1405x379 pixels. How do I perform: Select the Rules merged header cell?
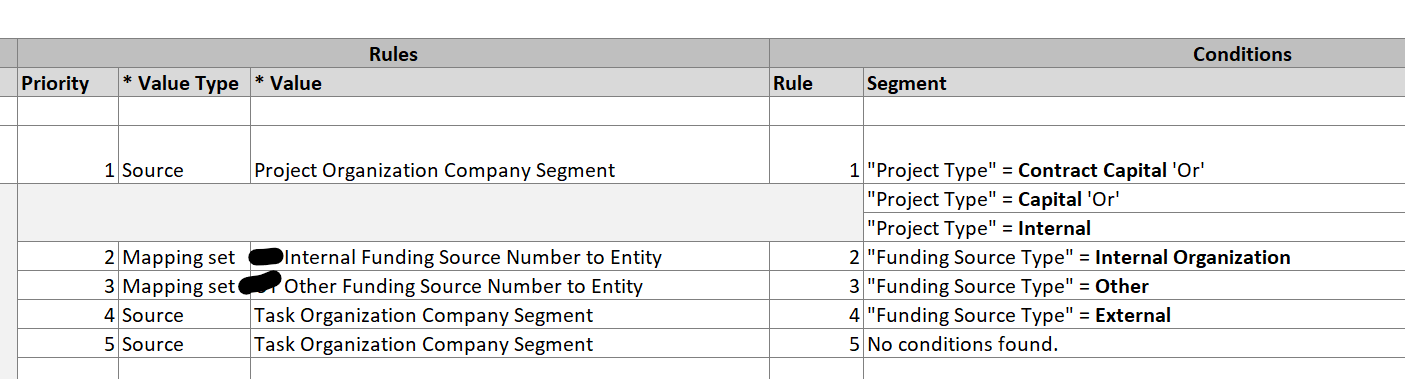393,54
